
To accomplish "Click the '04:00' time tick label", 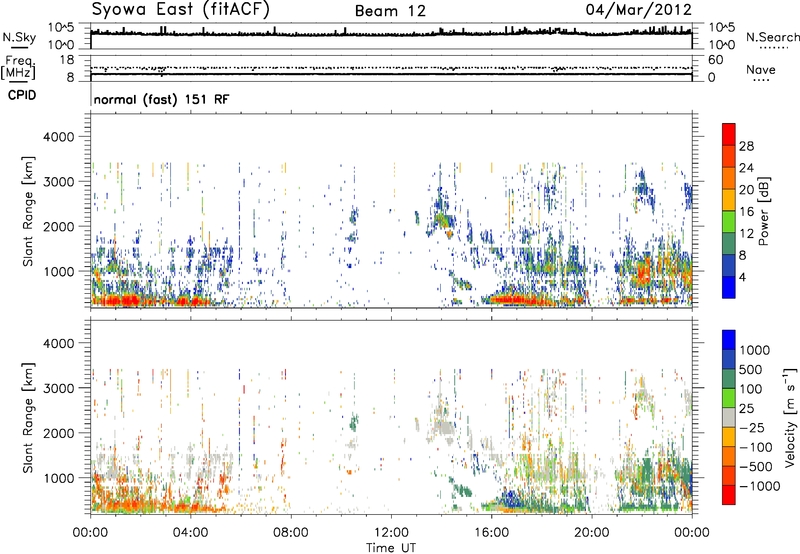I will tap(190, 533).
